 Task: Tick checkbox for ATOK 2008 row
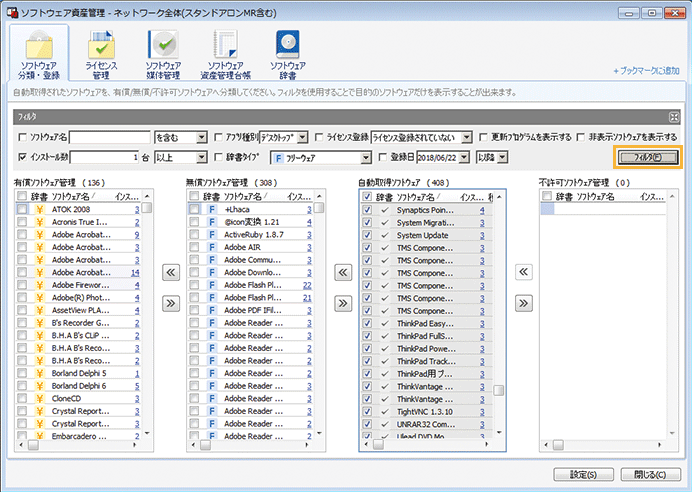pyautogui.click(x=22, y=209)
